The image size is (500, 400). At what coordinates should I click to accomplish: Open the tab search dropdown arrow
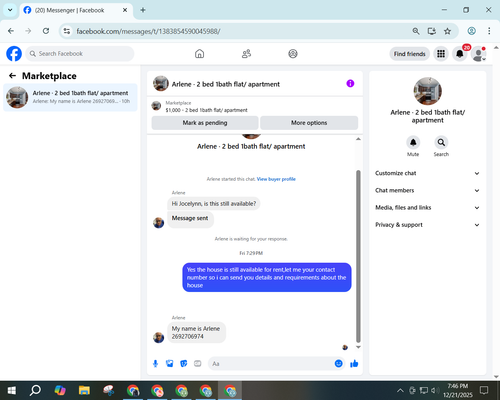(10, 10)
